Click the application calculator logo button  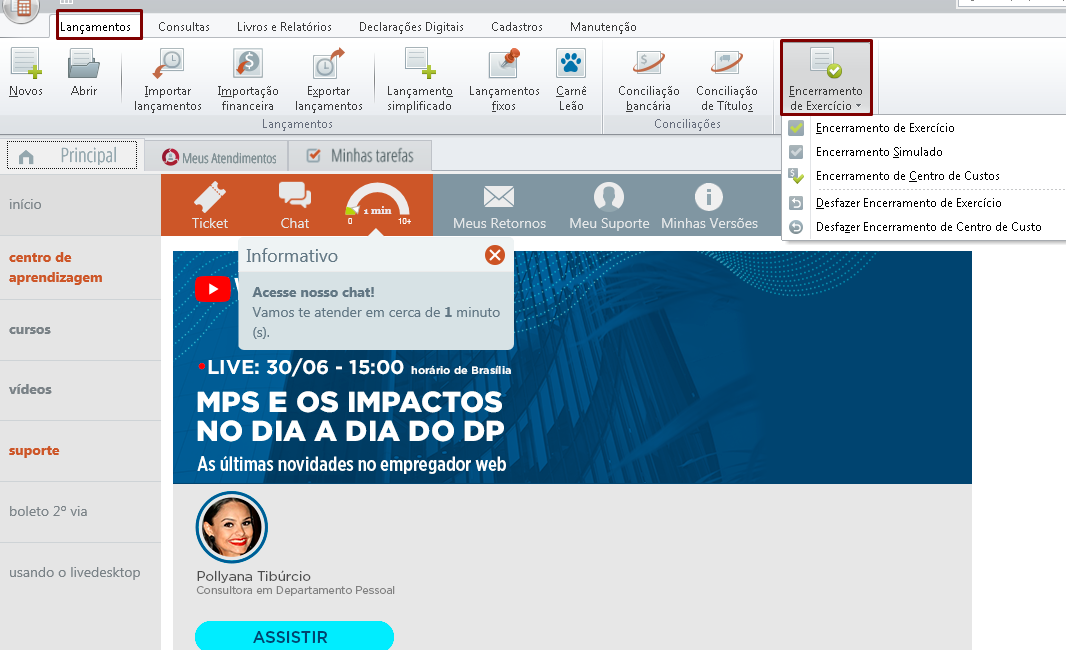pyautogui.click(x=22, y=10)
